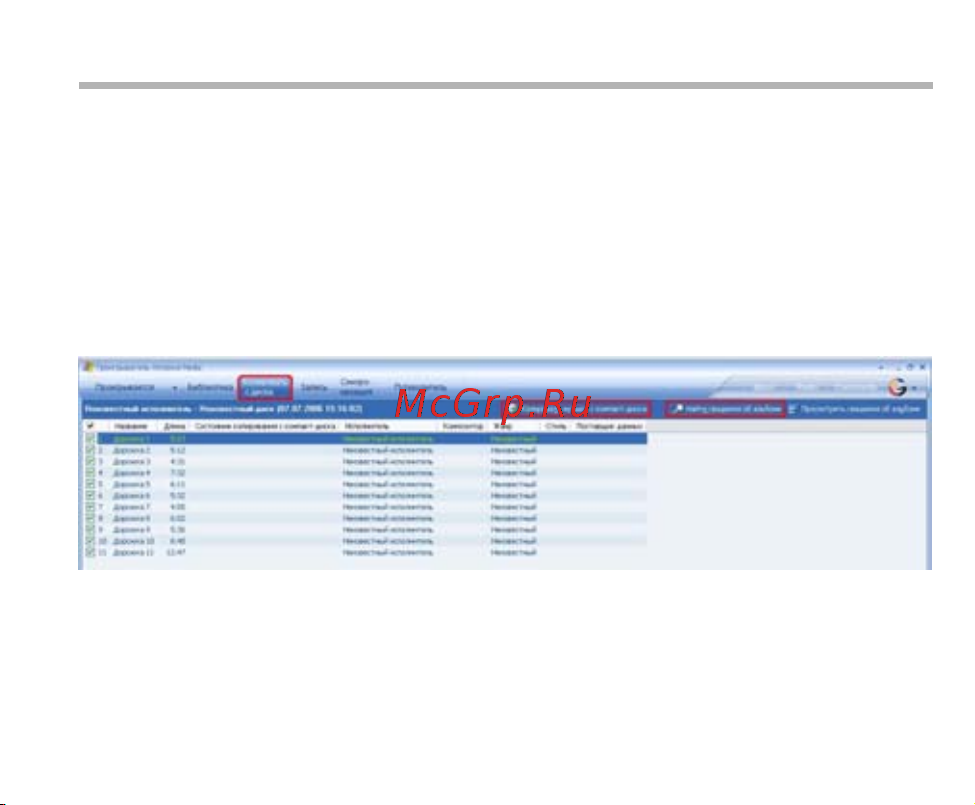
Task: Open the Путеводитель (Media Guide) tab
Action: pyautogui.click(x=420, y=387)
